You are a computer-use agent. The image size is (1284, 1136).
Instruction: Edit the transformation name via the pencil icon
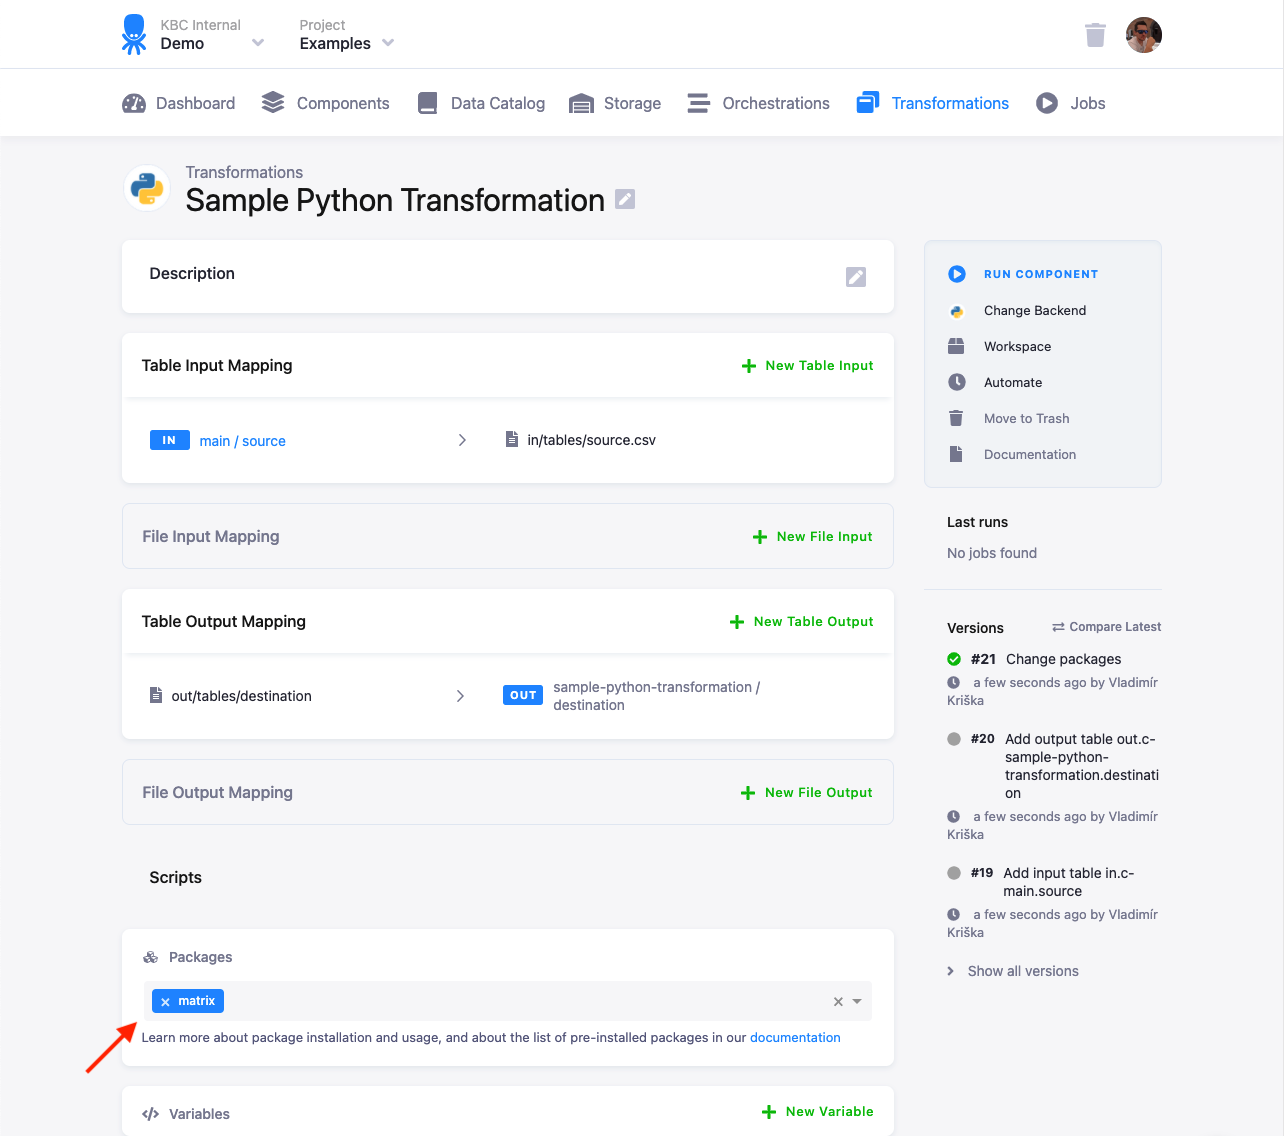click(x=624, y=199)
